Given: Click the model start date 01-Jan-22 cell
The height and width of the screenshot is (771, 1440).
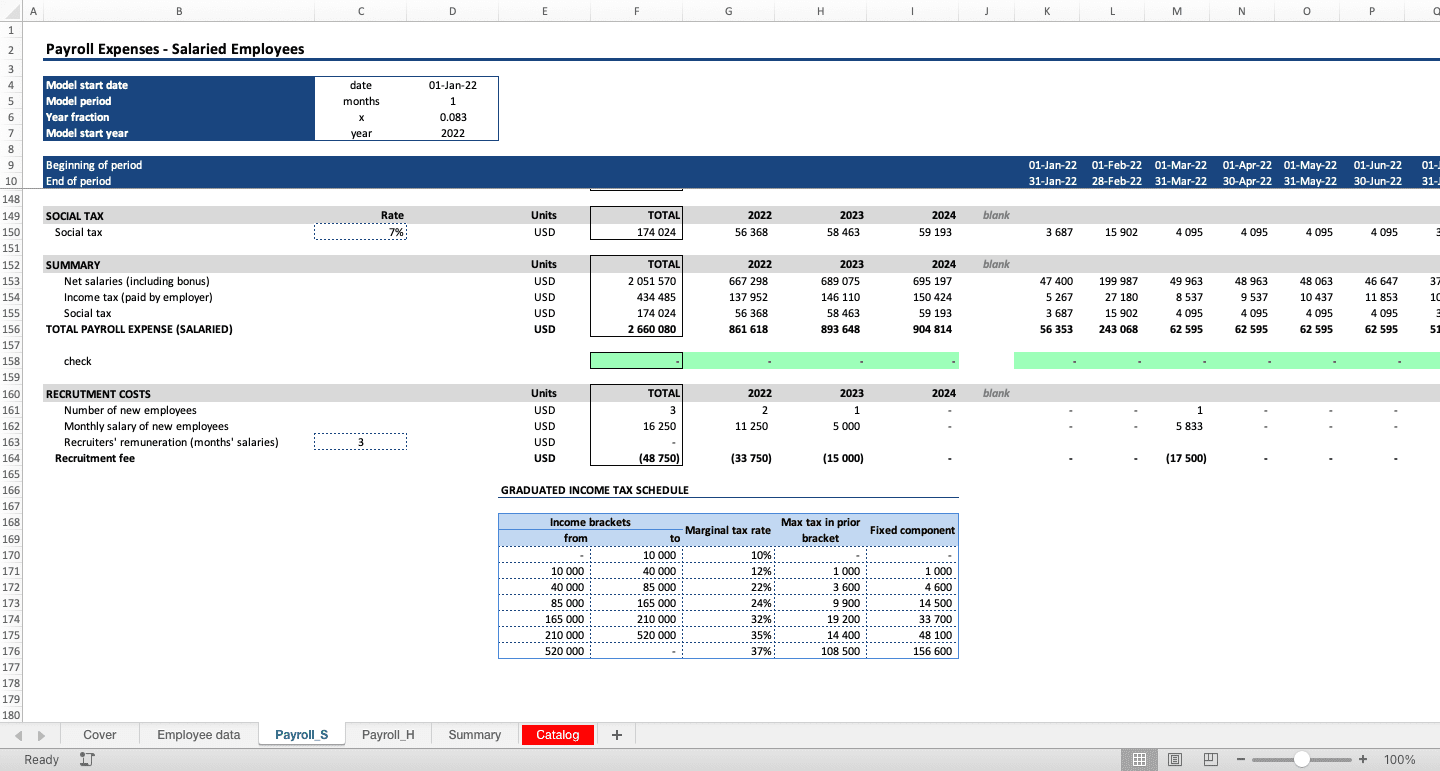Looking at the screenshot, I should click(452, 85).
